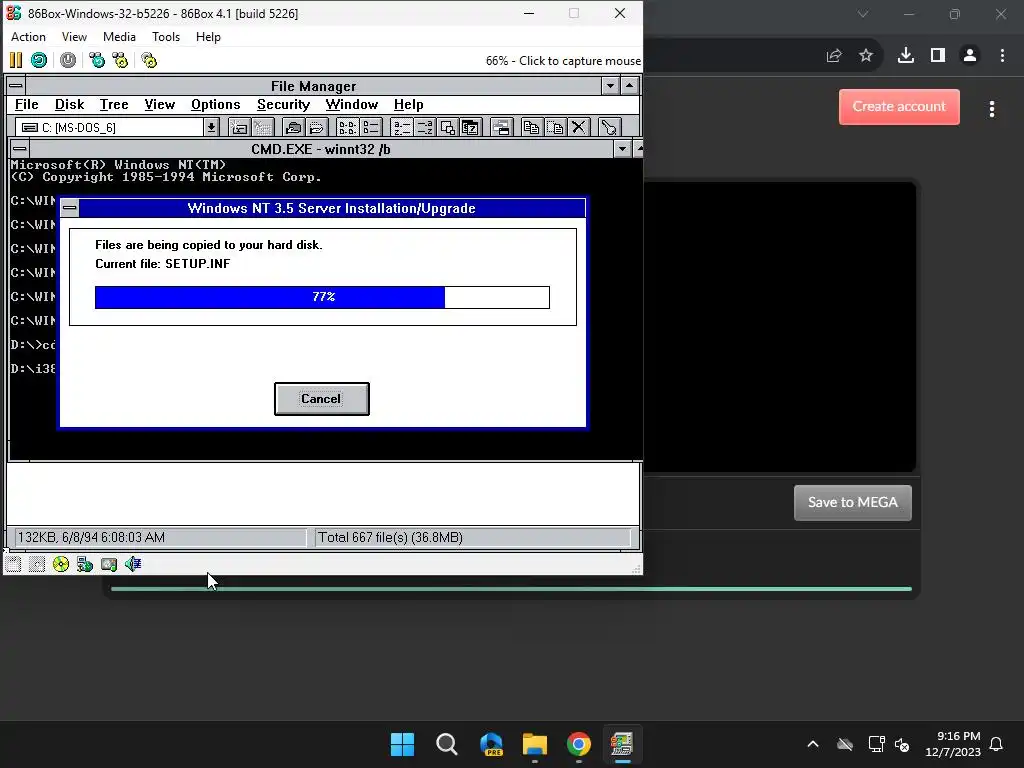
Task: Open File Manager's Options menu
Action: click(216, 104)
